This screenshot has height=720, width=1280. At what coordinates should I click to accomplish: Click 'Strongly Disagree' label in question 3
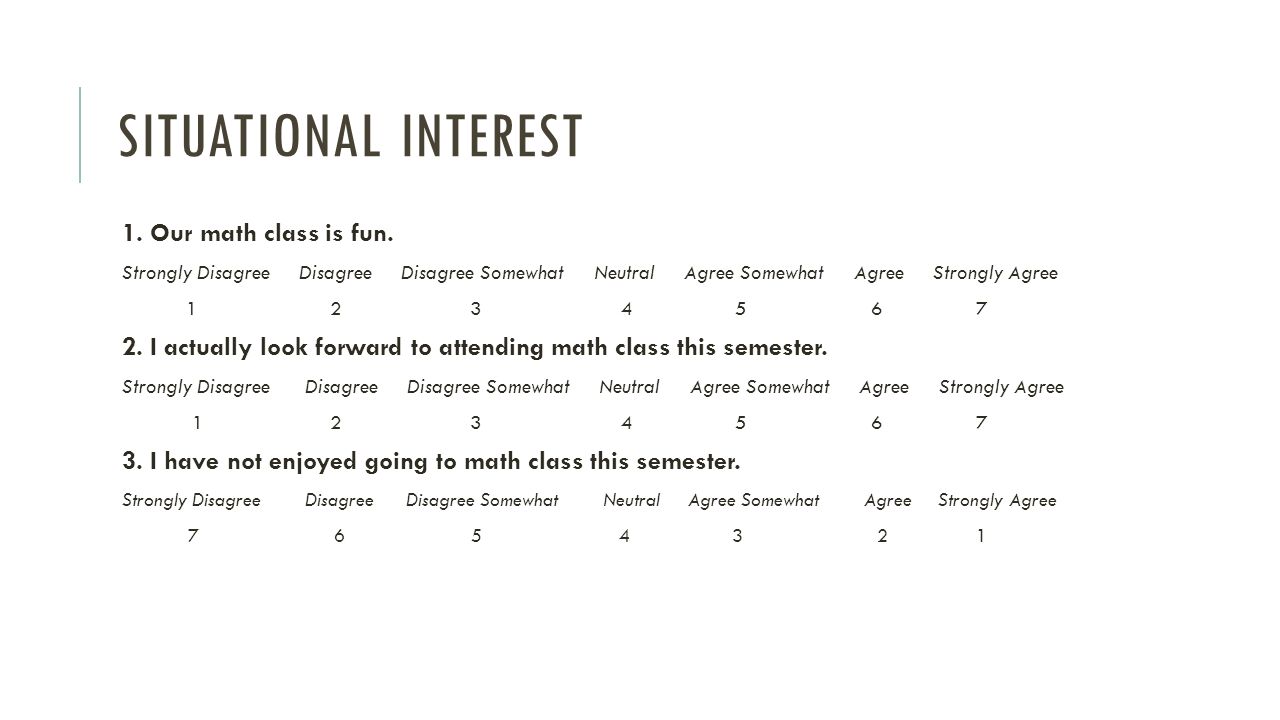click(x=191, y=500)
